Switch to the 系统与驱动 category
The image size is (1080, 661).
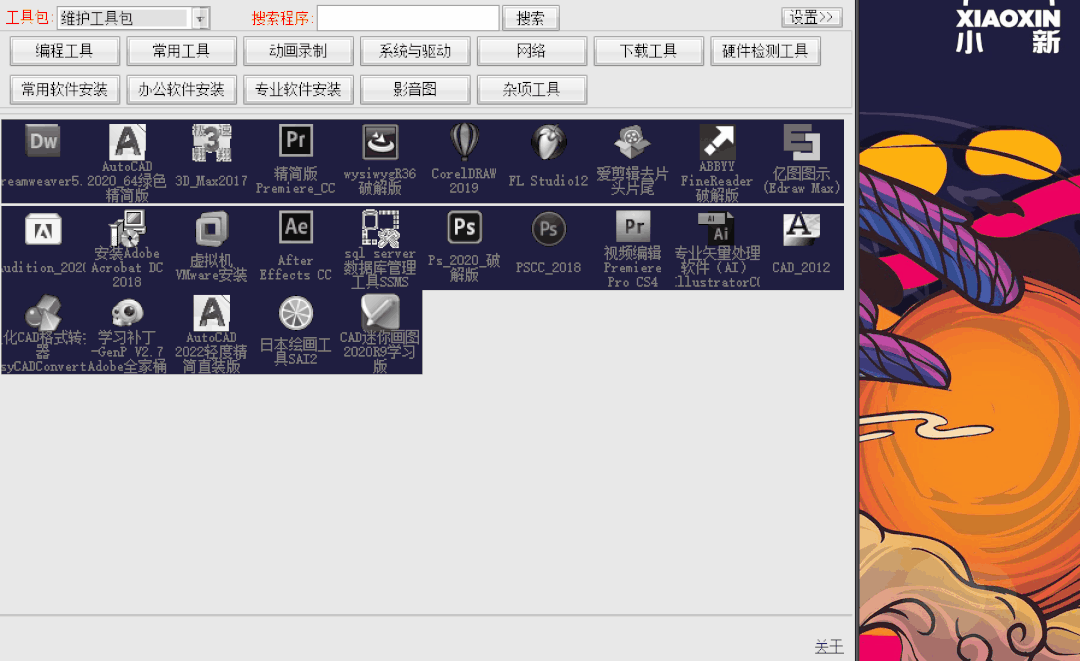(x=415, y=51)
